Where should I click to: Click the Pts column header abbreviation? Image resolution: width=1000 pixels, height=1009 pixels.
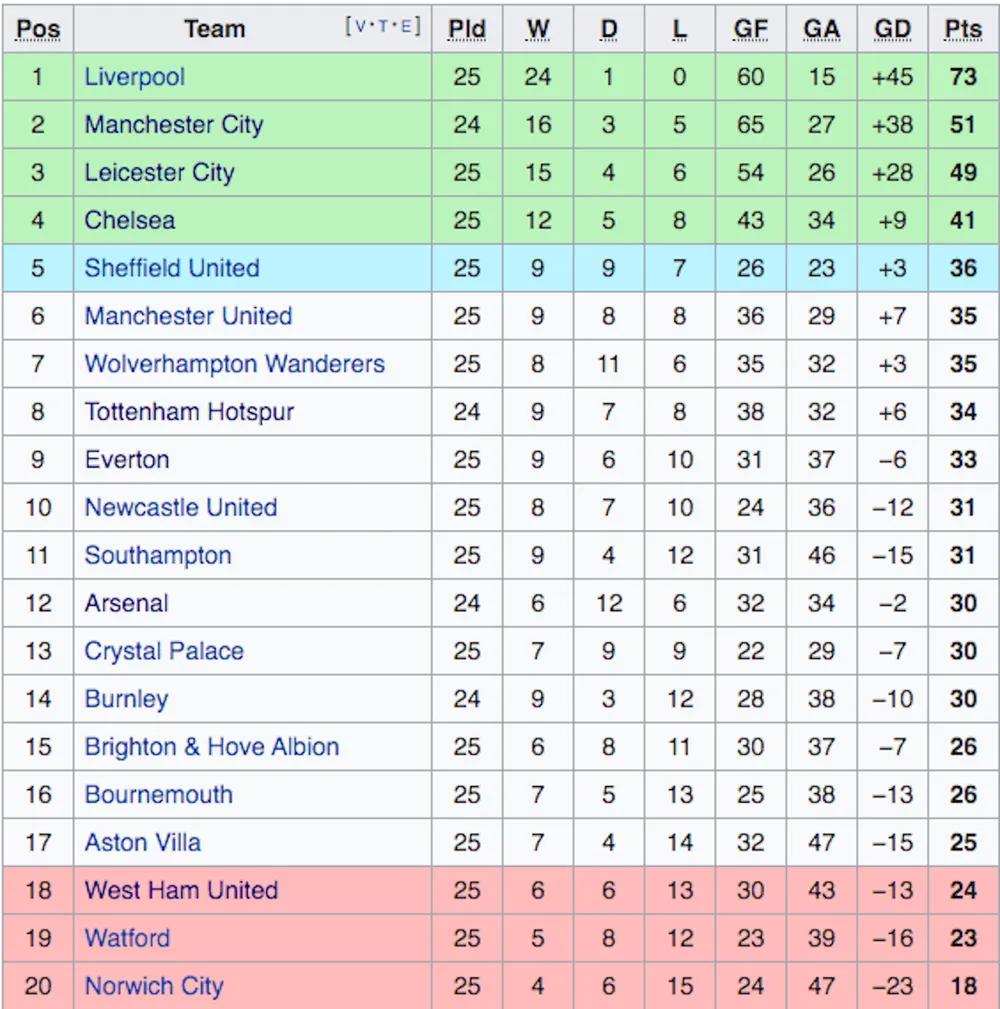pos(963,30)
